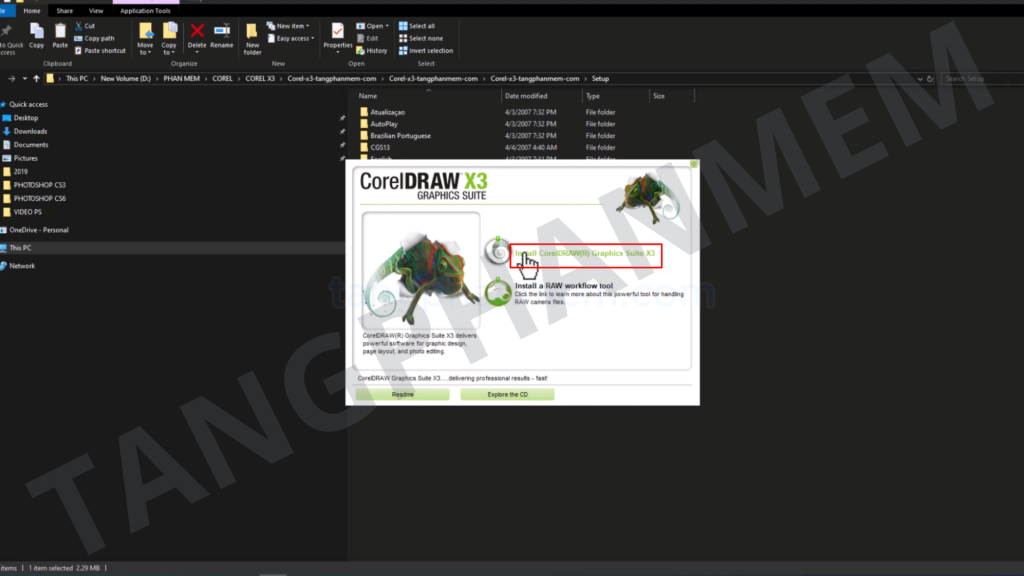Select This PC in the navigation pane
This screenshot has height=576, width=1024.
pos(20,248)
